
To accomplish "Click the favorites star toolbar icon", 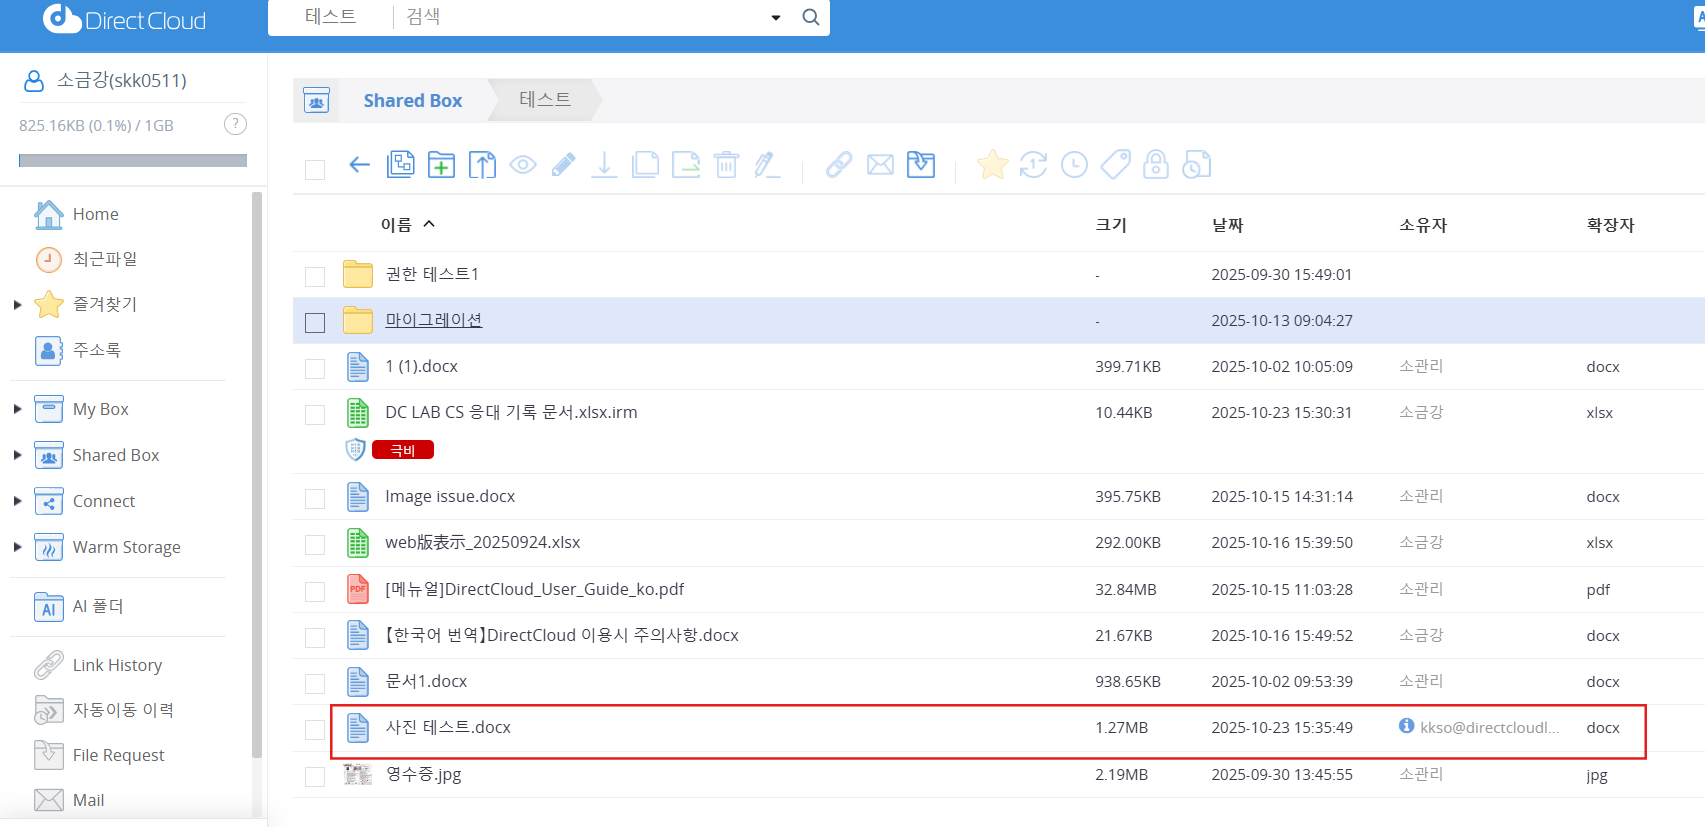I will 992,165.
